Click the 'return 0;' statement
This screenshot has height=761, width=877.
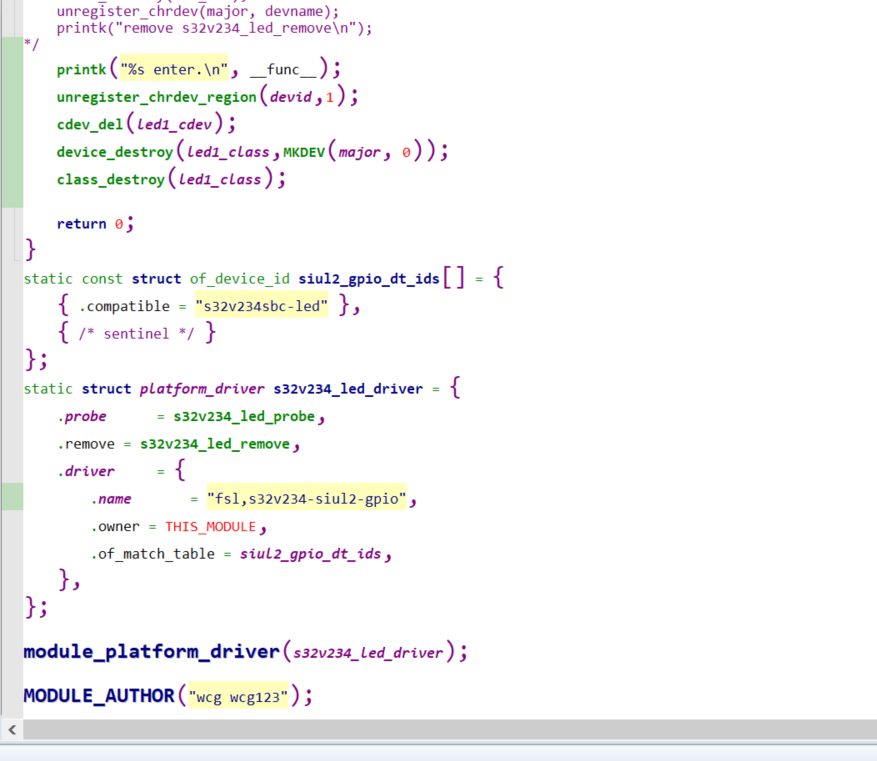coord(95,224)
